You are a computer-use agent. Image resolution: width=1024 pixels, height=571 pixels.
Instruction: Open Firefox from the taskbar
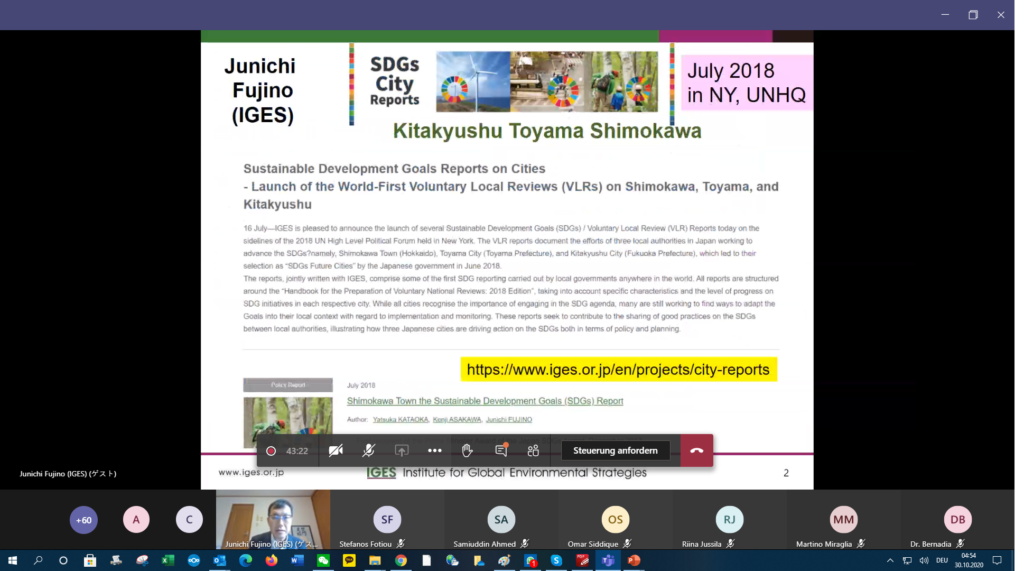(x=271, y=561)
